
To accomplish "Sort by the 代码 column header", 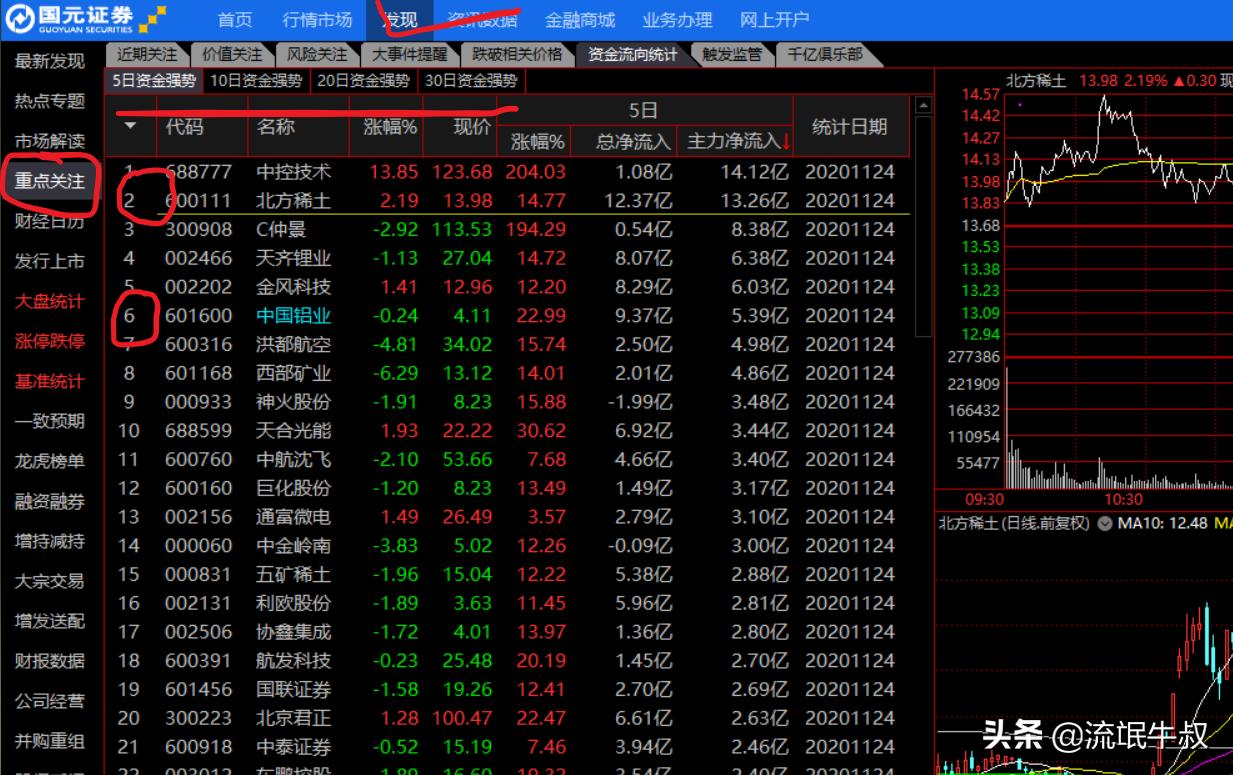I will click(202, 126).
